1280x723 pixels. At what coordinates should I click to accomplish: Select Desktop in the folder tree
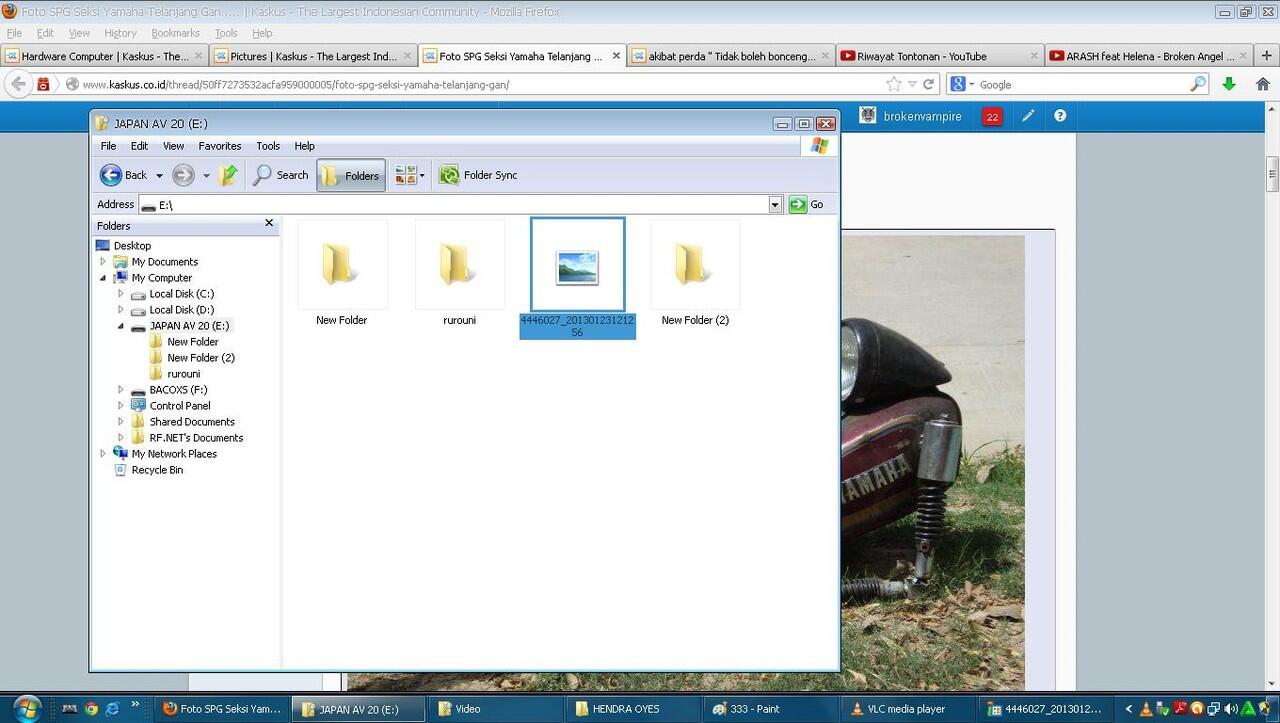tap(132, 246)
